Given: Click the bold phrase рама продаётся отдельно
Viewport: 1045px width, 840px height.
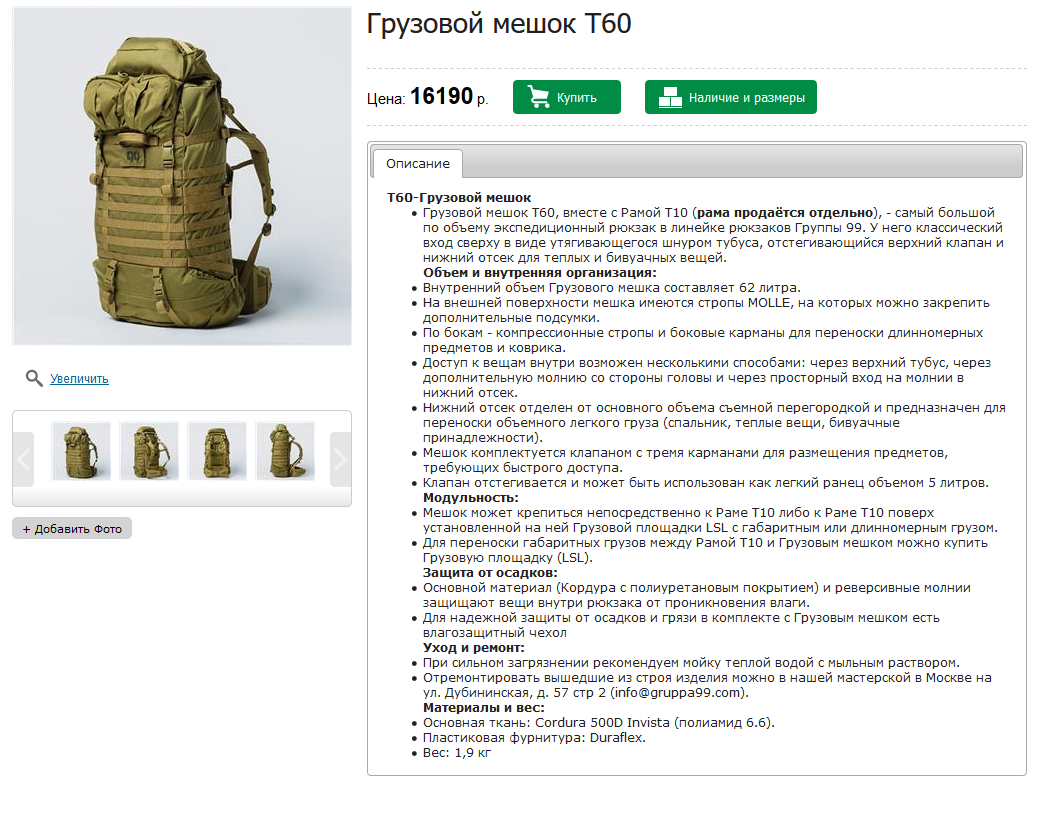Looking at the screenshot, I should pyautogui.click(x=785, y=213).
